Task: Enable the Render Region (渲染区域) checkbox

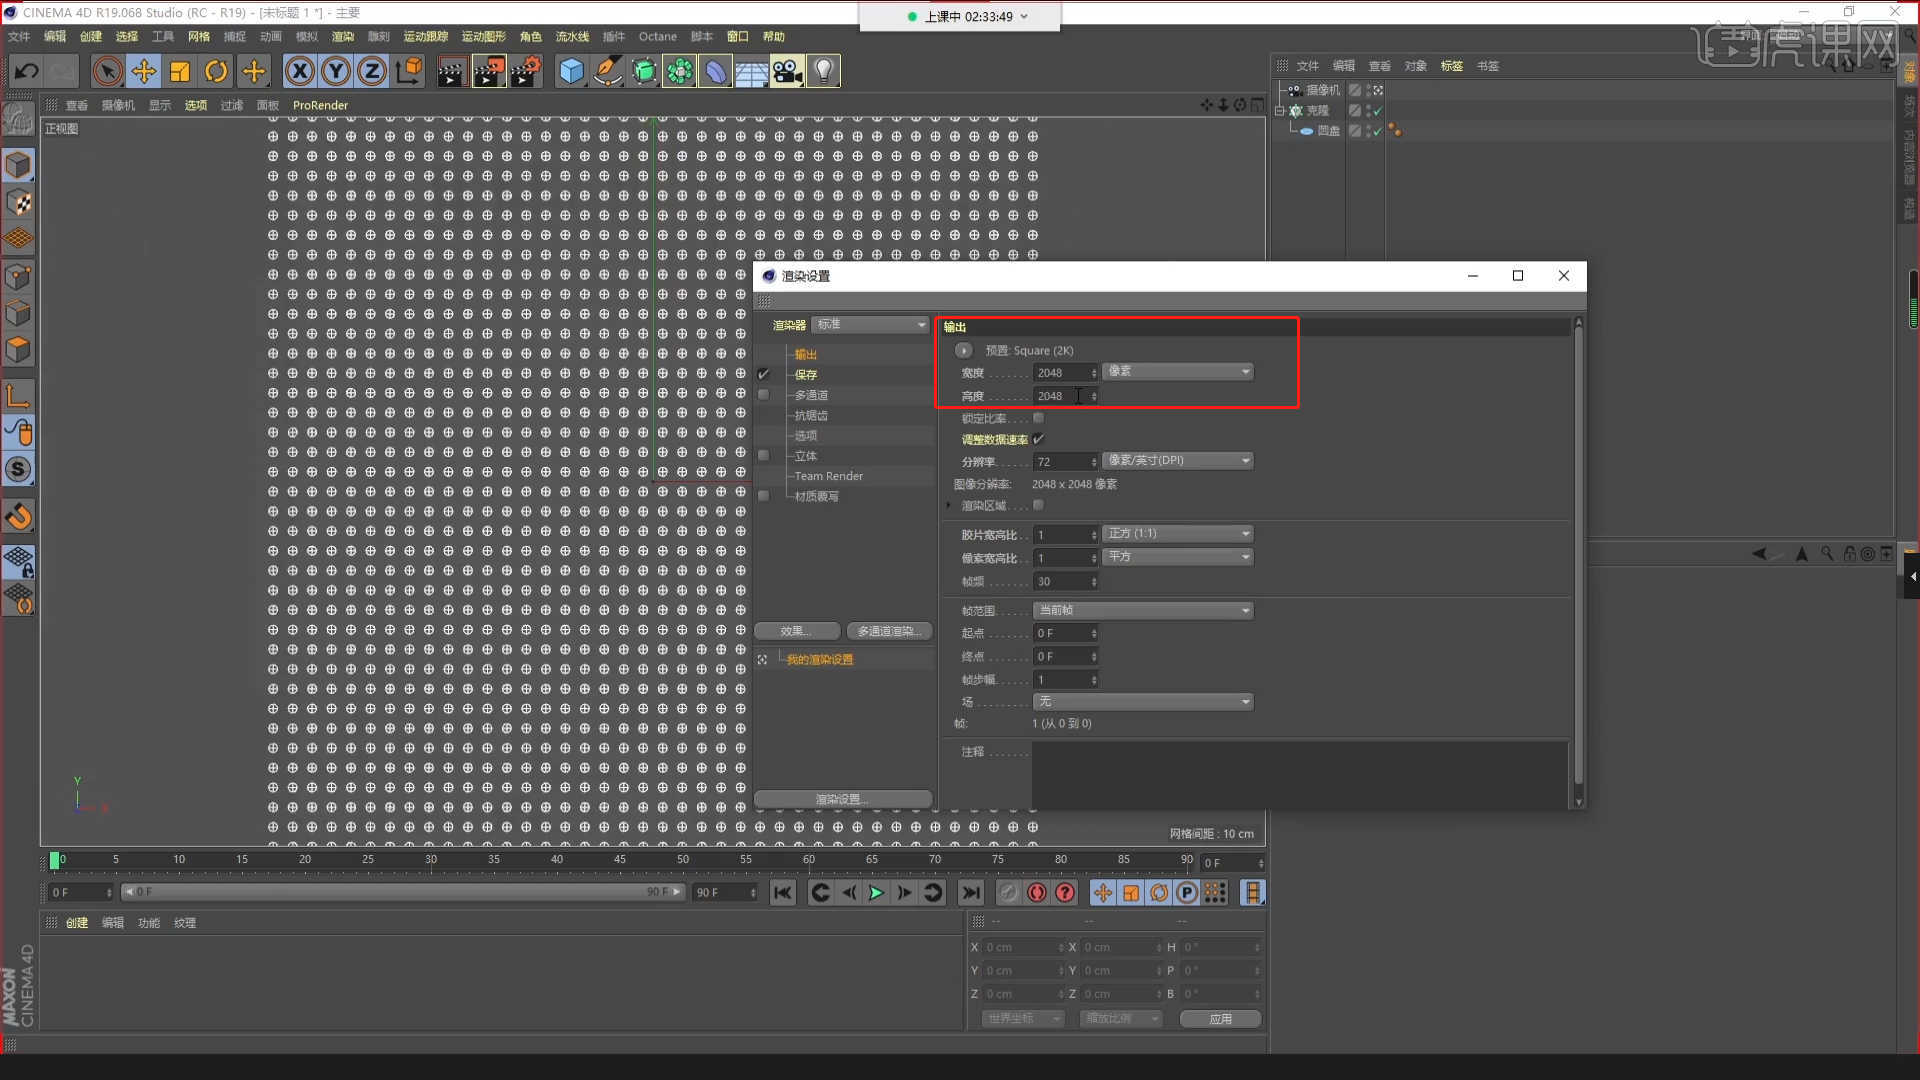Action: 1038,505
